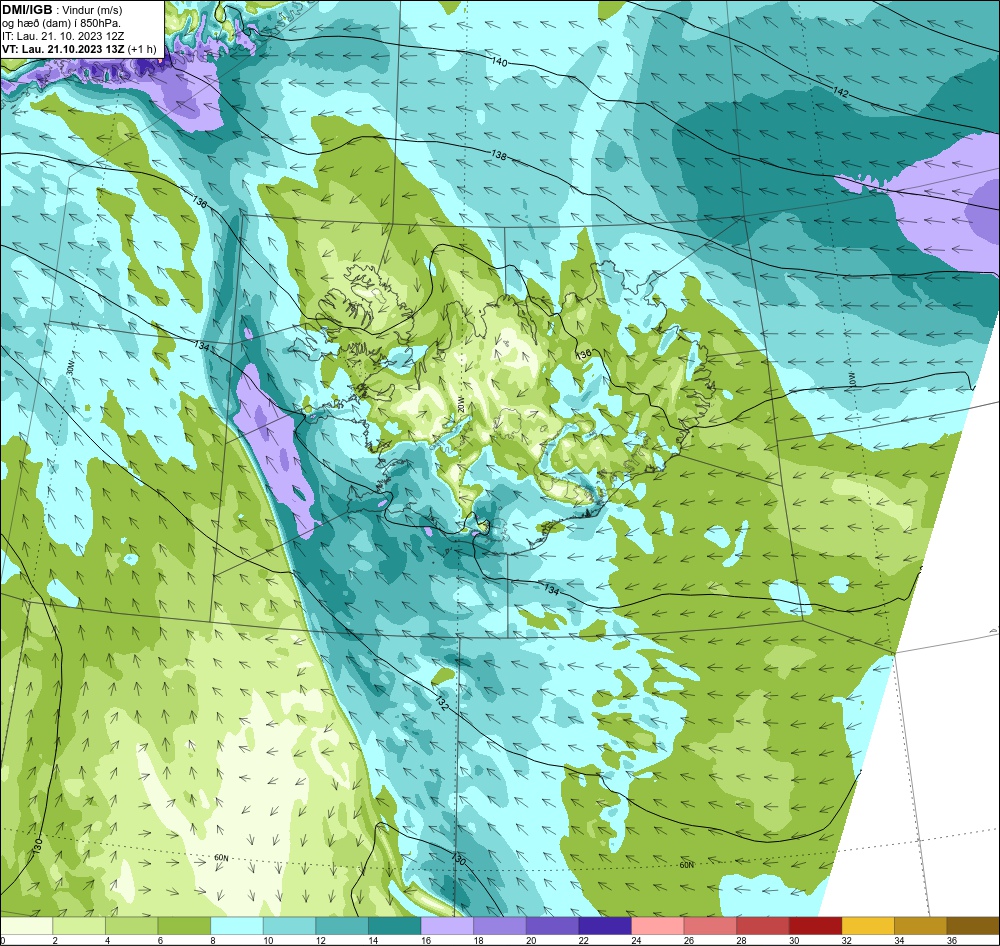Screen dimensions: 1000x946
Task: Pick the 2–4 m/s legend color box
Action: coord(79,925)
